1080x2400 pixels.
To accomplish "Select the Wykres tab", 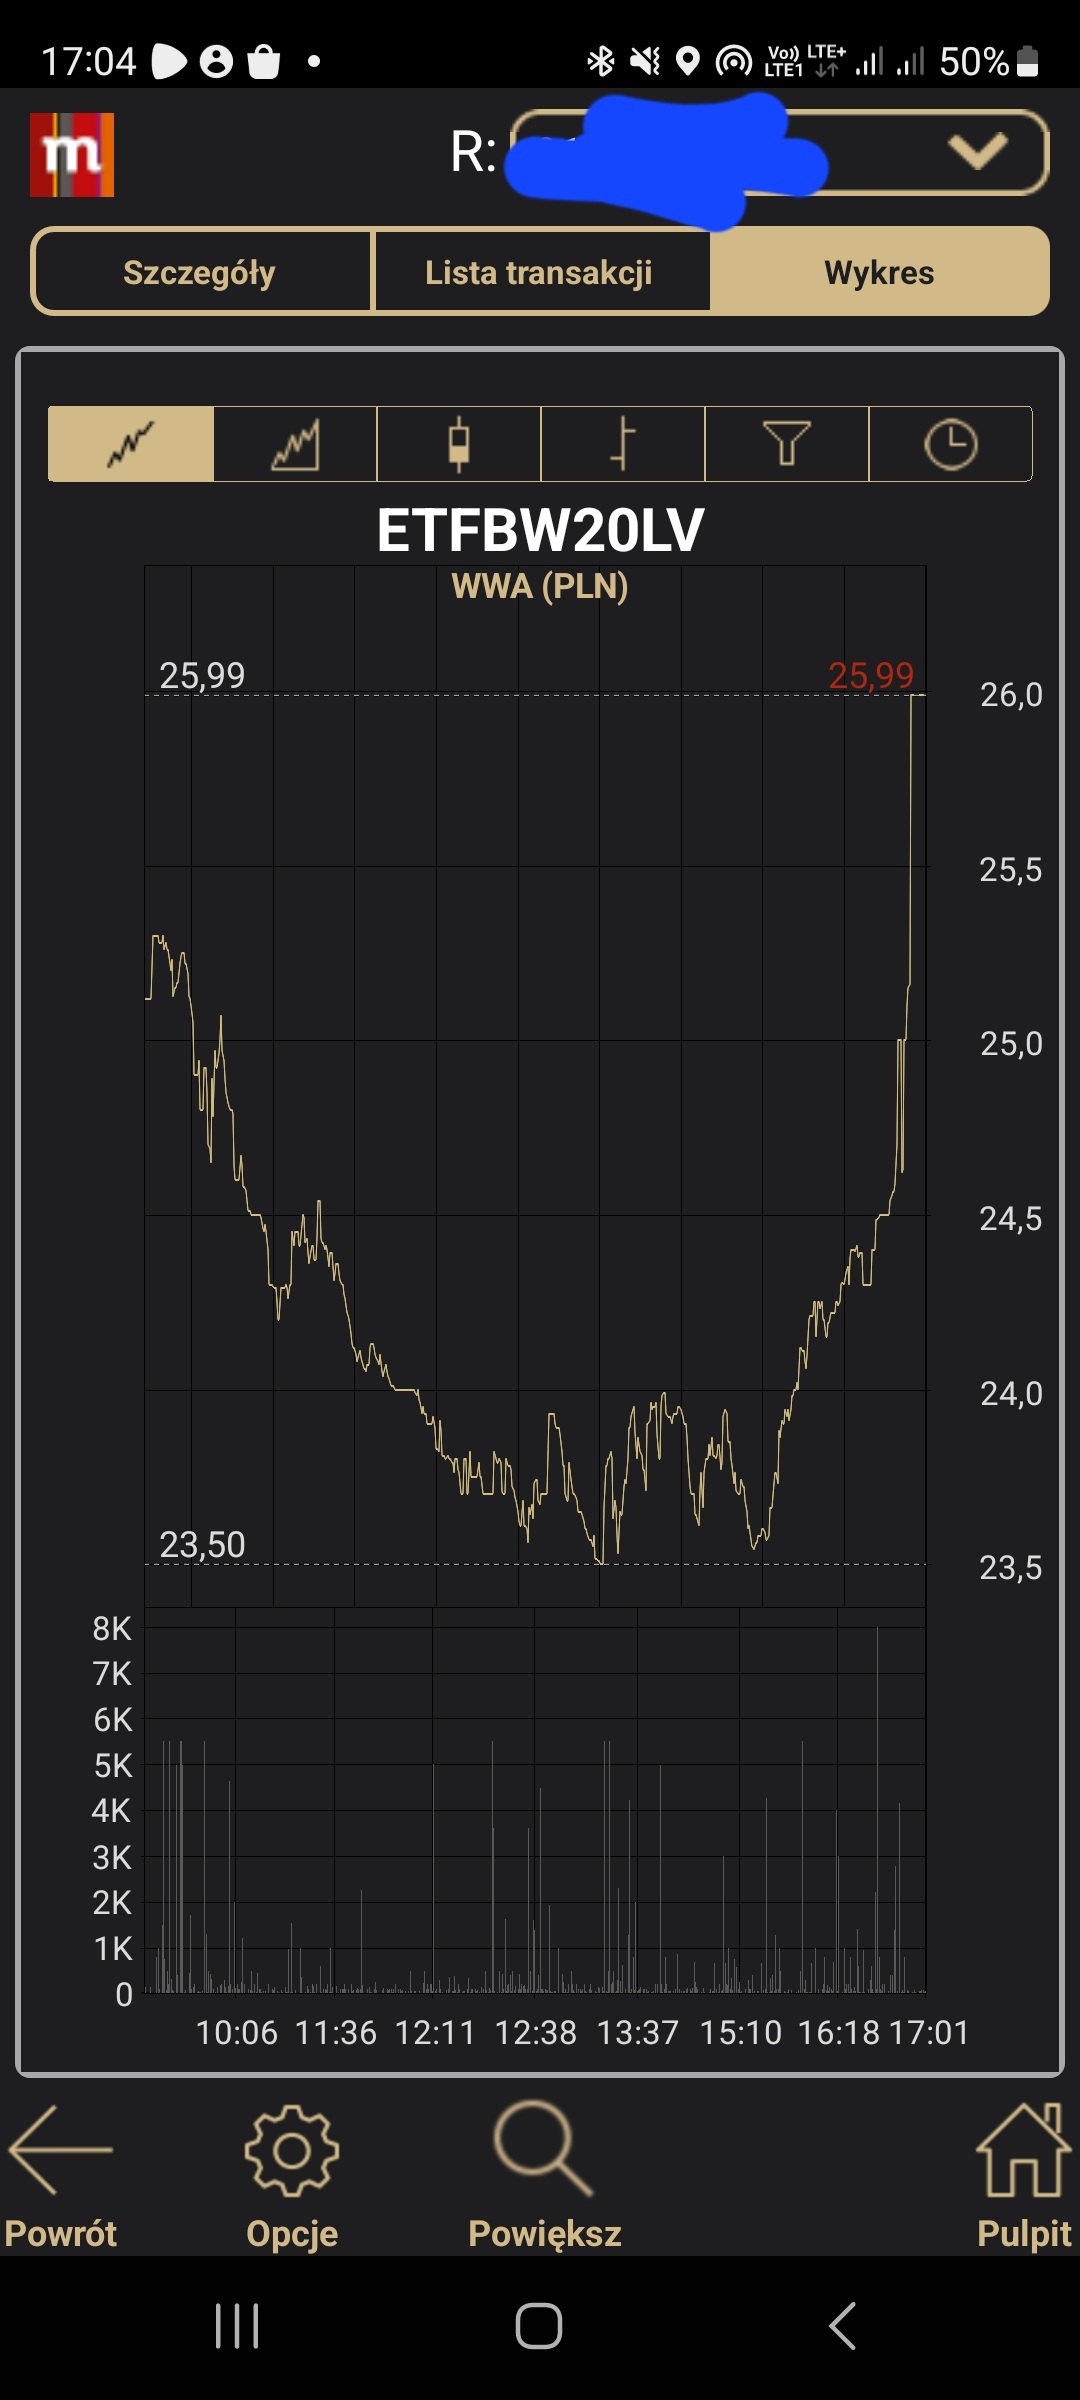I will coord(879,272).
